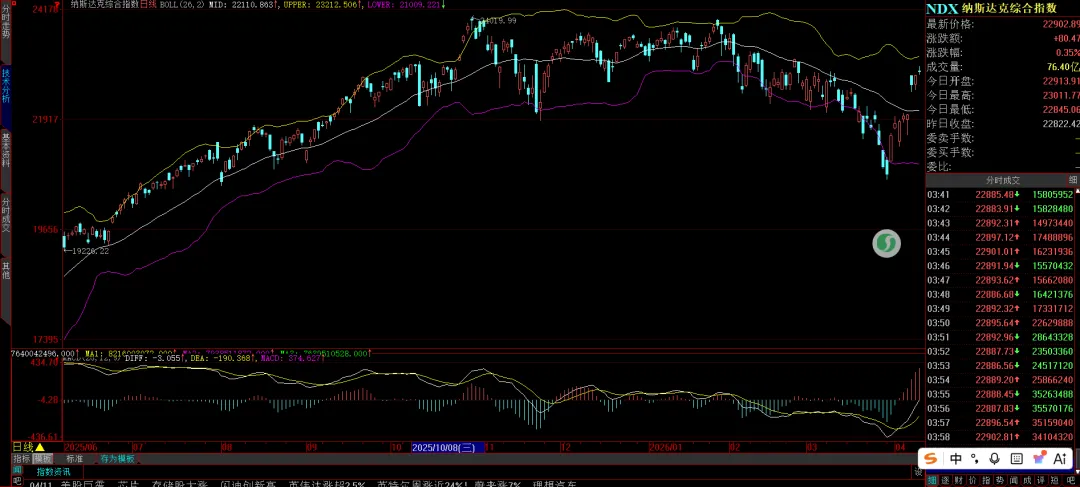The image size is (1080, 487).
Task: Click the 今日最低 value 22845.06
Action: (1061, 110)
